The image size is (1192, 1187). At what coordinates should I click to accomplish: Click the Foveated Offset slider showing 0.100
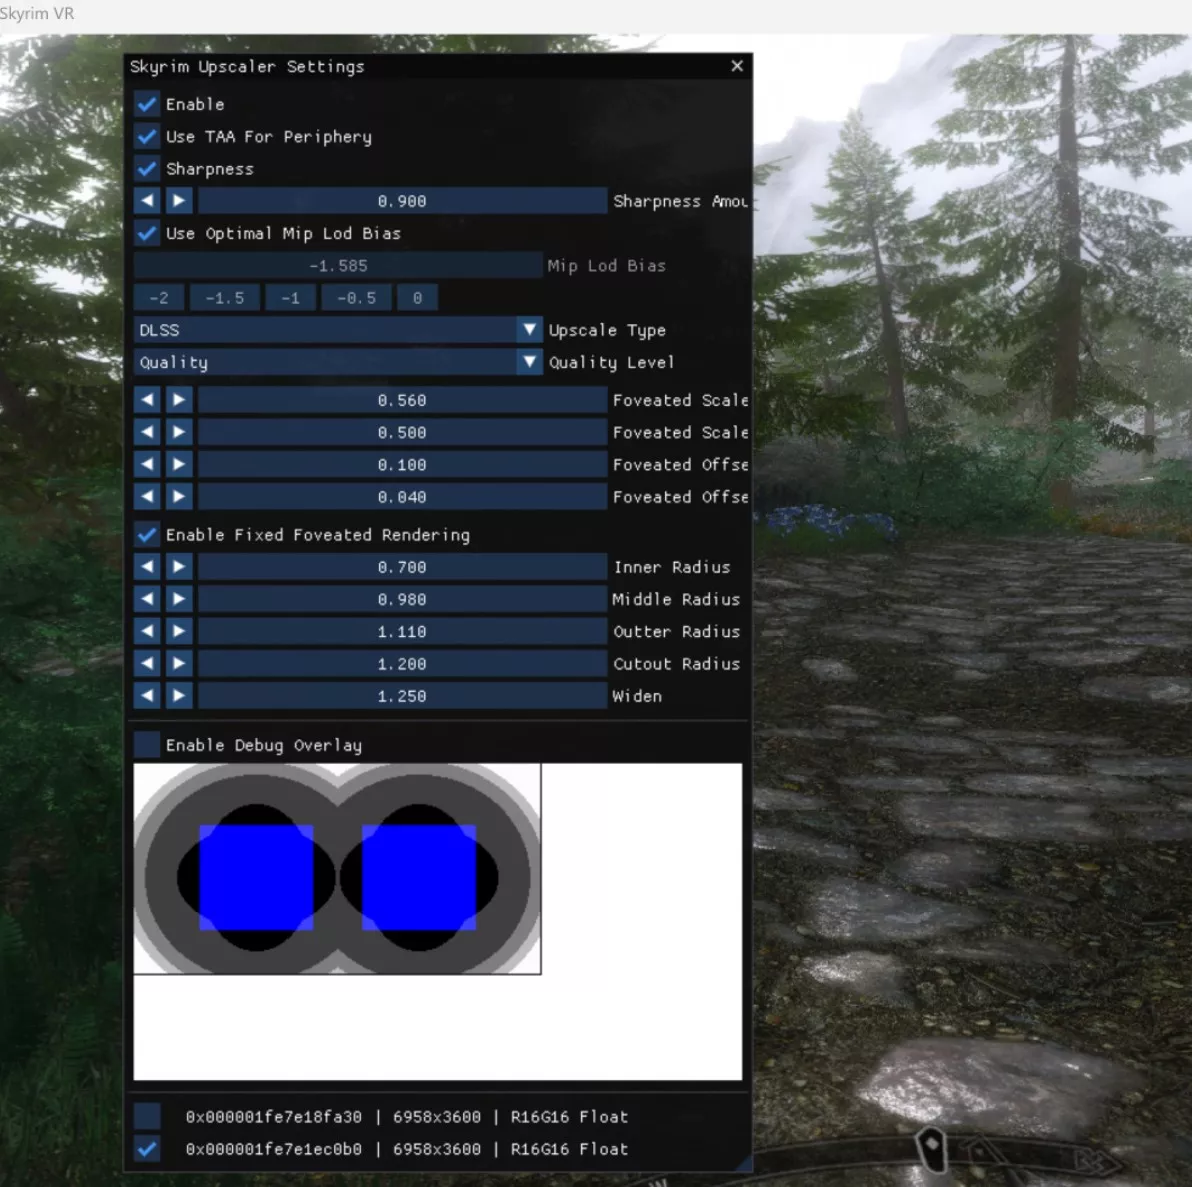[402, 465]
